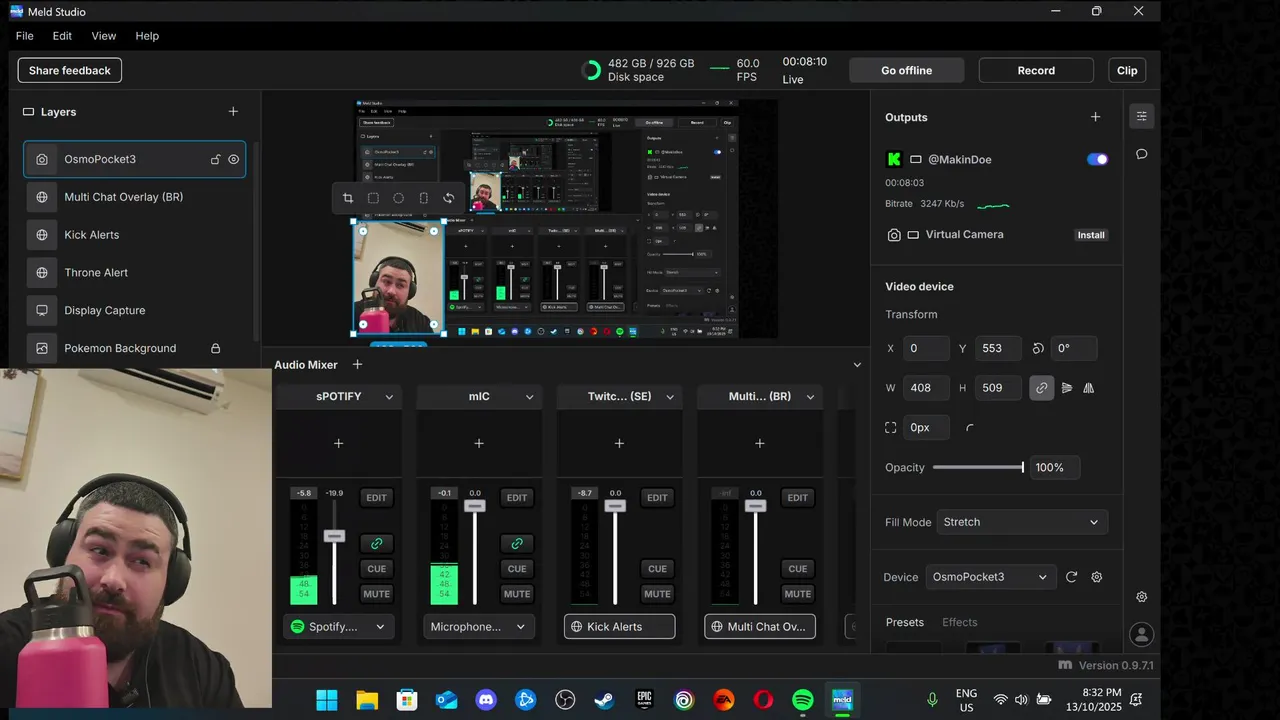
Task: Adjust the Opacity slider
Action: [978, 467]
